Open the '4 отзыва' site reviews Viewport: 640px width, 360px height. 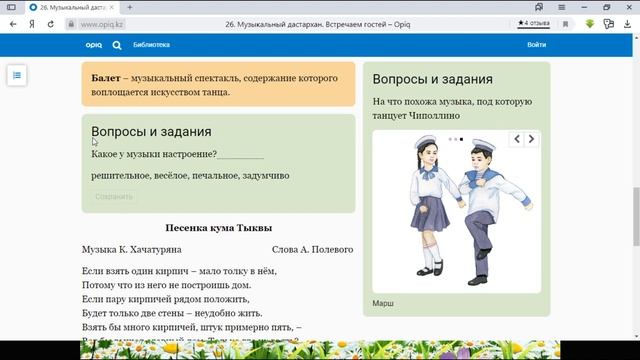pyautogui.click(x=533, y=24)
